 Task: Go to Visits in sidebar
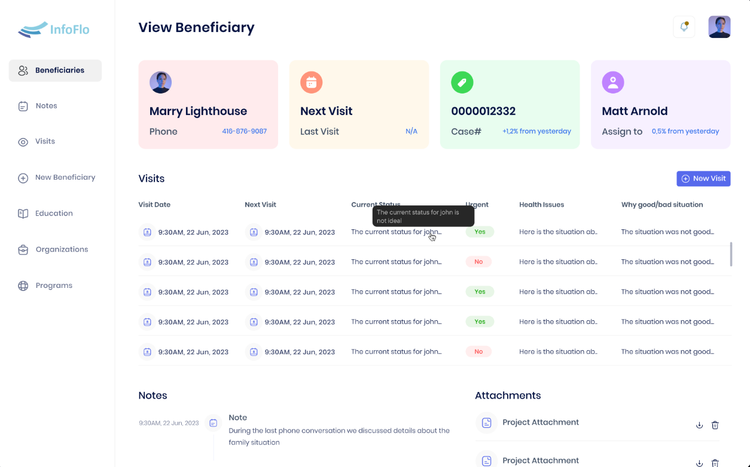pos(45,142)
